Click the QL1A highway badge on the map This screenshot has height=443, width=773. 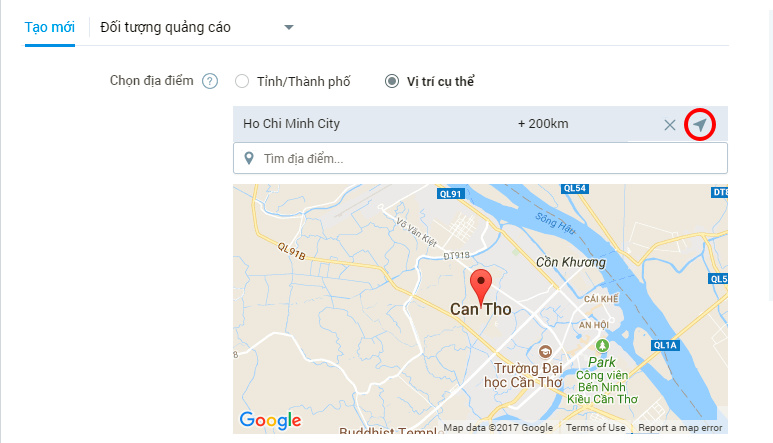coord(665,345)
